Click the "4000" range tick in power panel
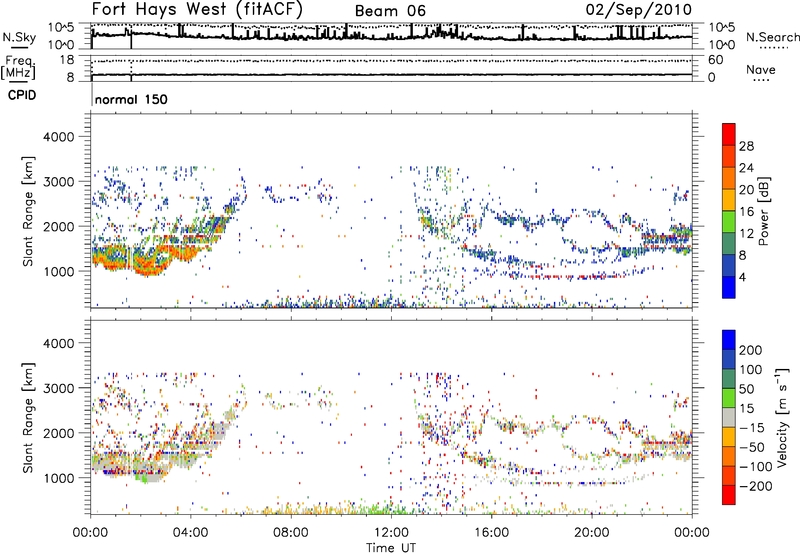The height and width of the screenshot is (554, 800). click(59, 137)
